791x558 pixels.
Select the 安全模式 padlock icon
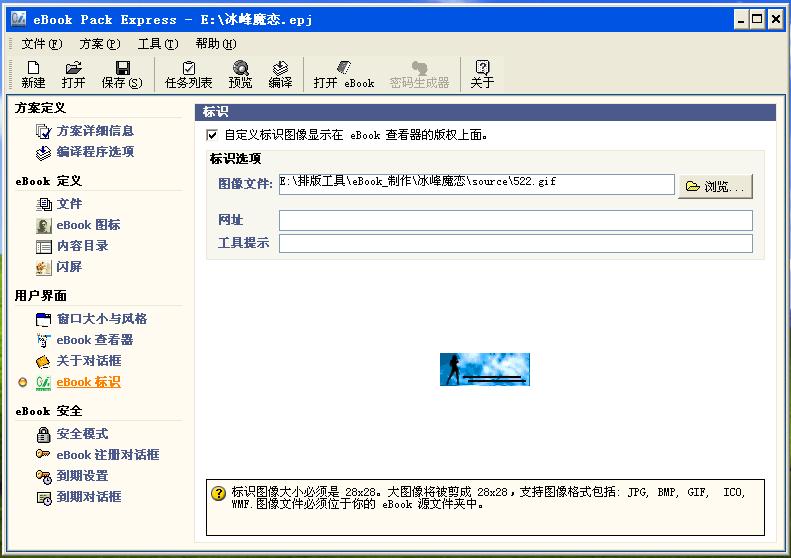pos(44,434)
